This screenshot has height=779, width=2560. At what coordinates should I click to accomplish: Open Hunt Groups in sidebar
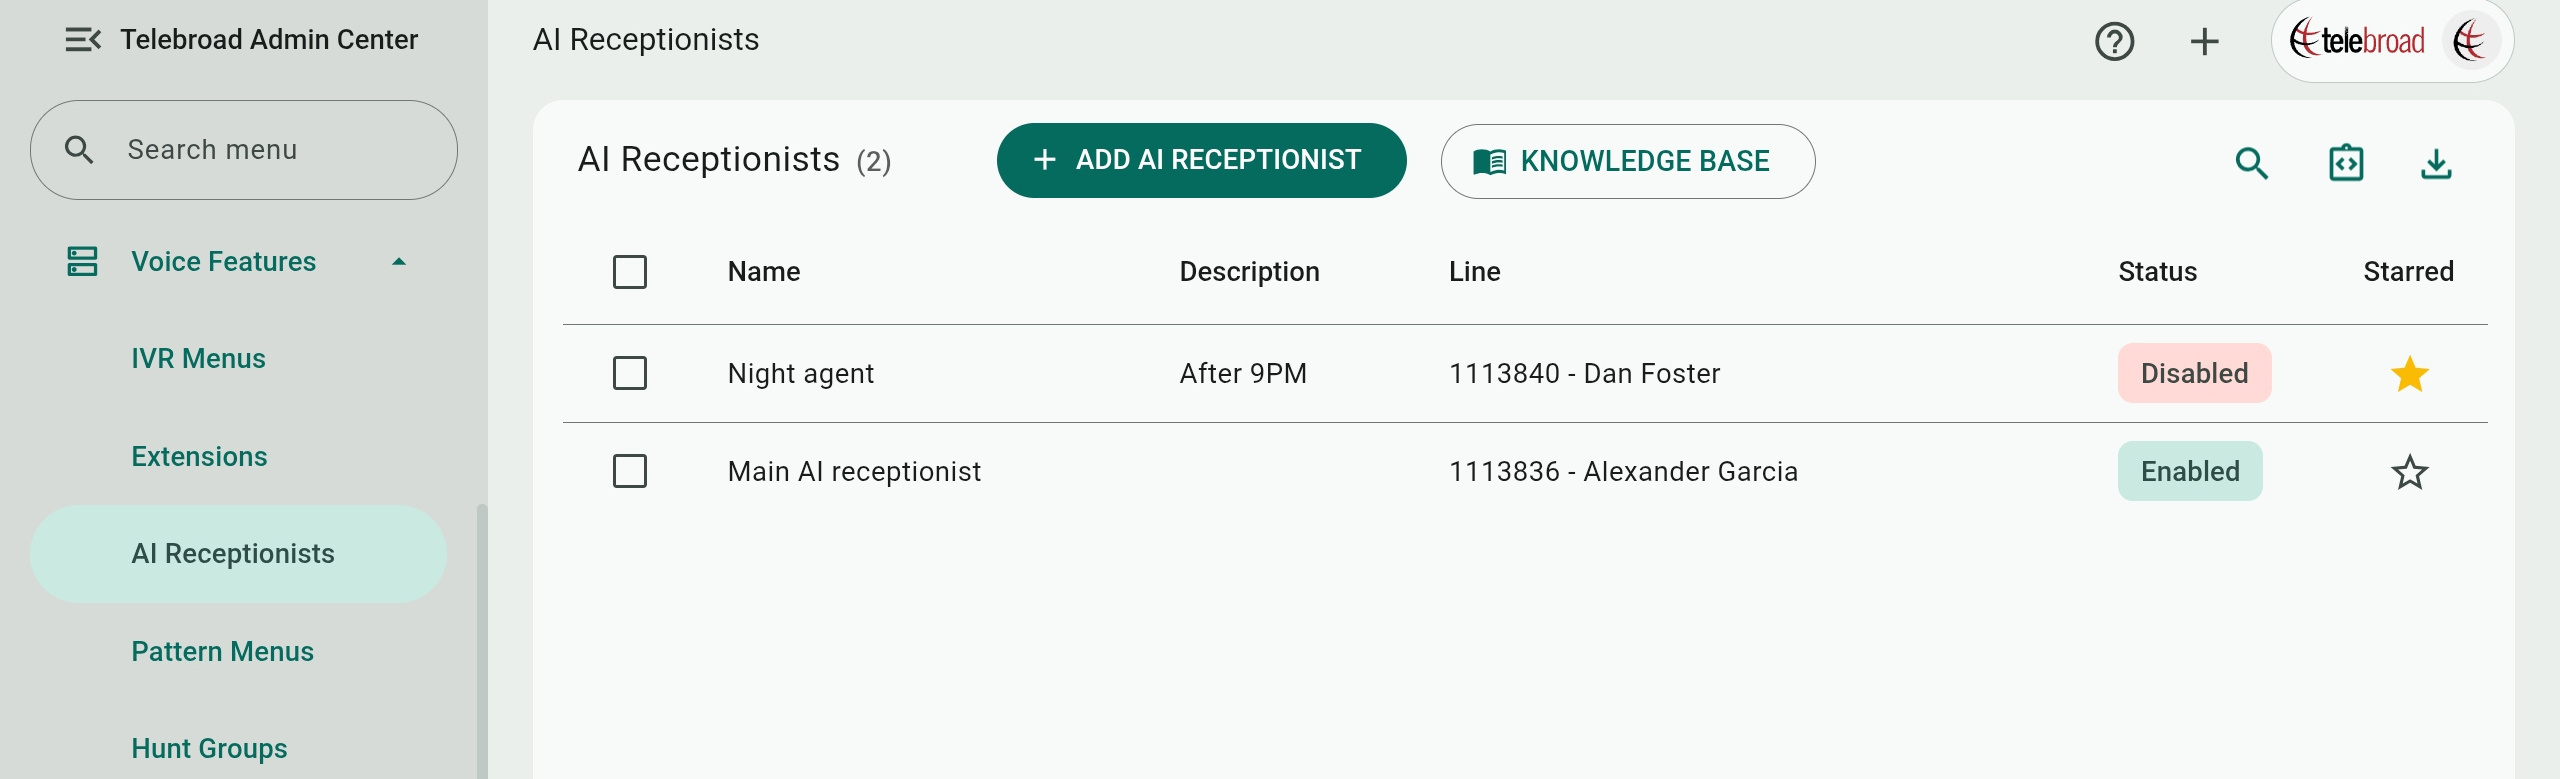click(209, 748)
